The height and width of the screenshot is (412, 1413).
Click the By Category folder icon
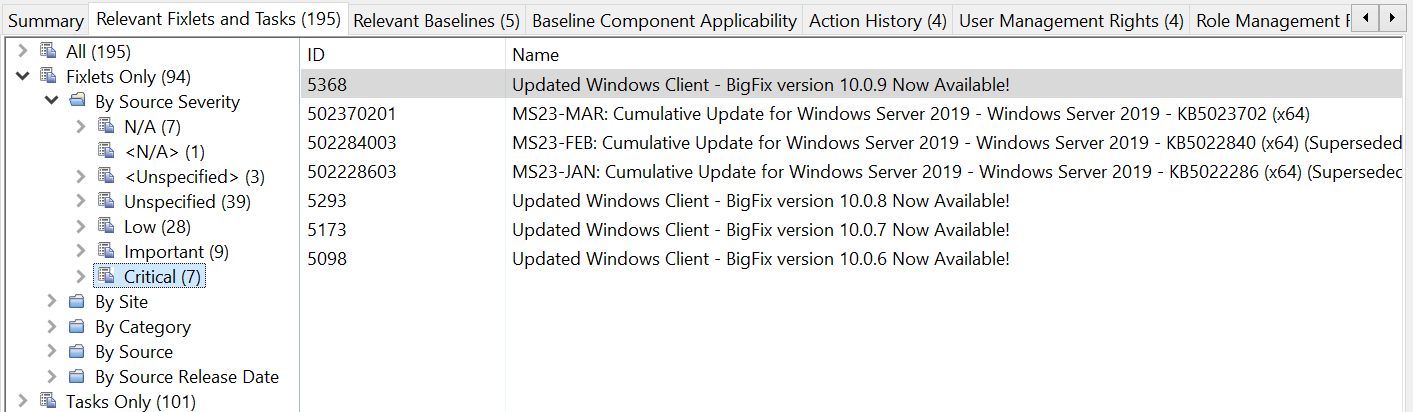(x=76, y=327)
